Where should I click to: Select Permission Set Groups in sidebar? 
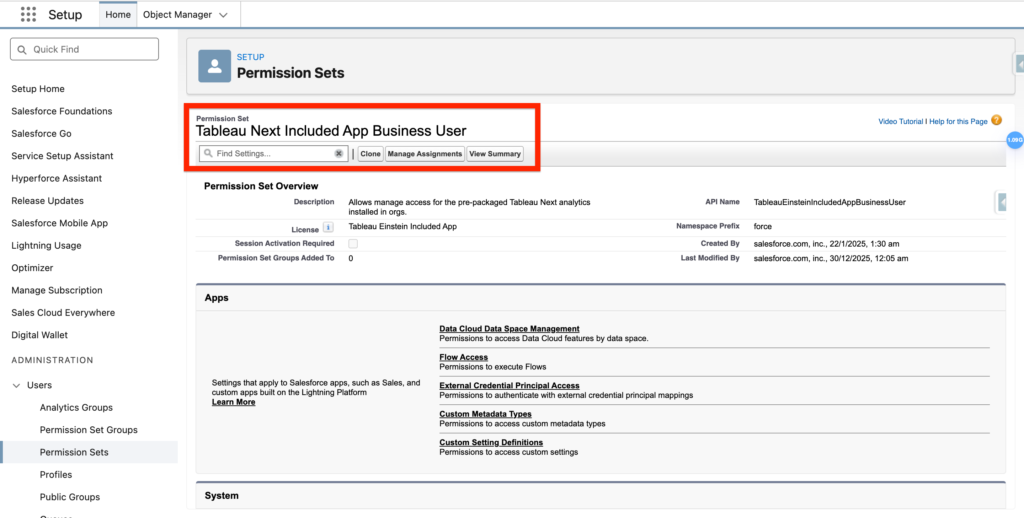[88, 430]
